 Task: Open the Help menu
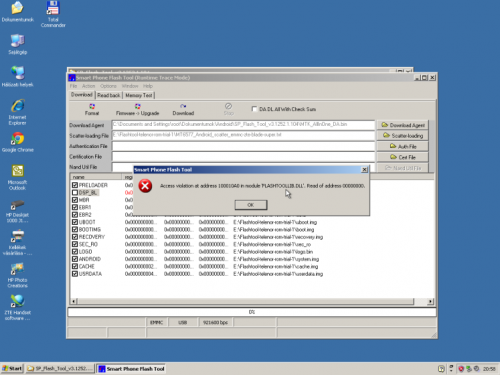(x=148, y=86)
